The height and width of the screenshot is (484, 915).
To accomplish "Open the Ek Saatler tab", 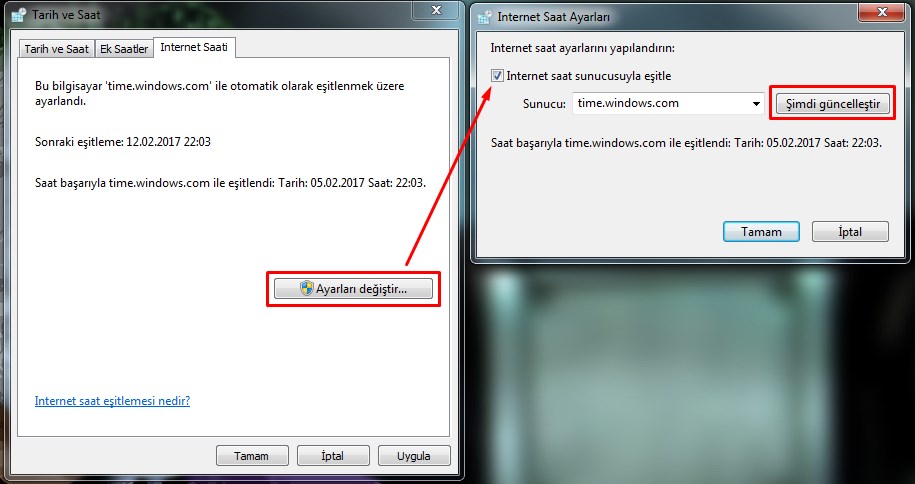I will click(124, 48).
